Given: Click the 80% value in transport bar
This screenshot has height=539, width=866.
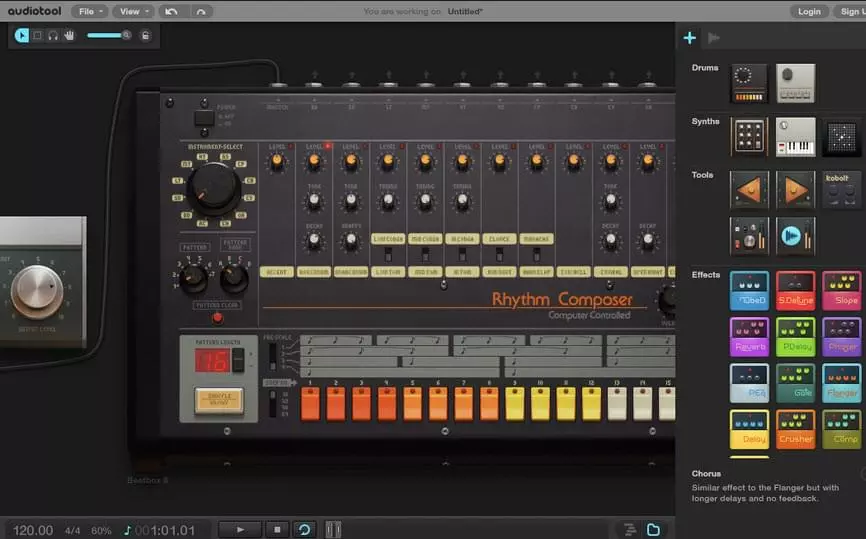Looking at the screenshot, I should pyautogui.click(x=101, y=531).
